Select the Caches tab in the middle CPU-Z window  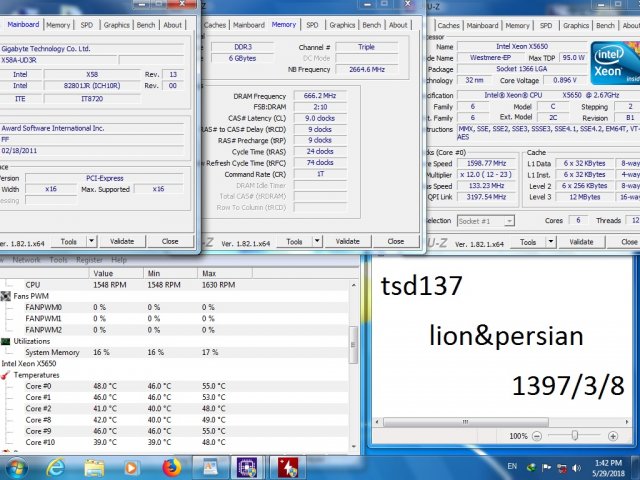pyautogui.click(x=215, y=25)
